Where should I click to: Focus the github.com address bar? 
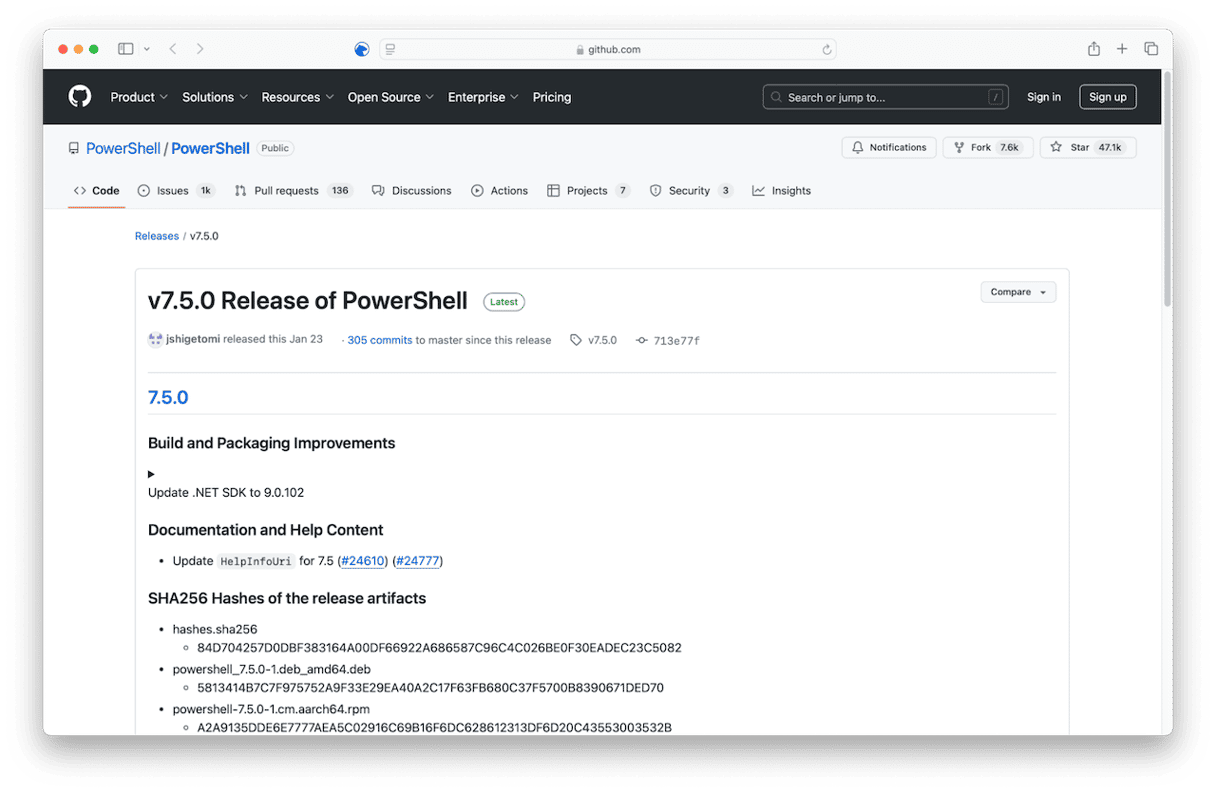pos(607,49)
